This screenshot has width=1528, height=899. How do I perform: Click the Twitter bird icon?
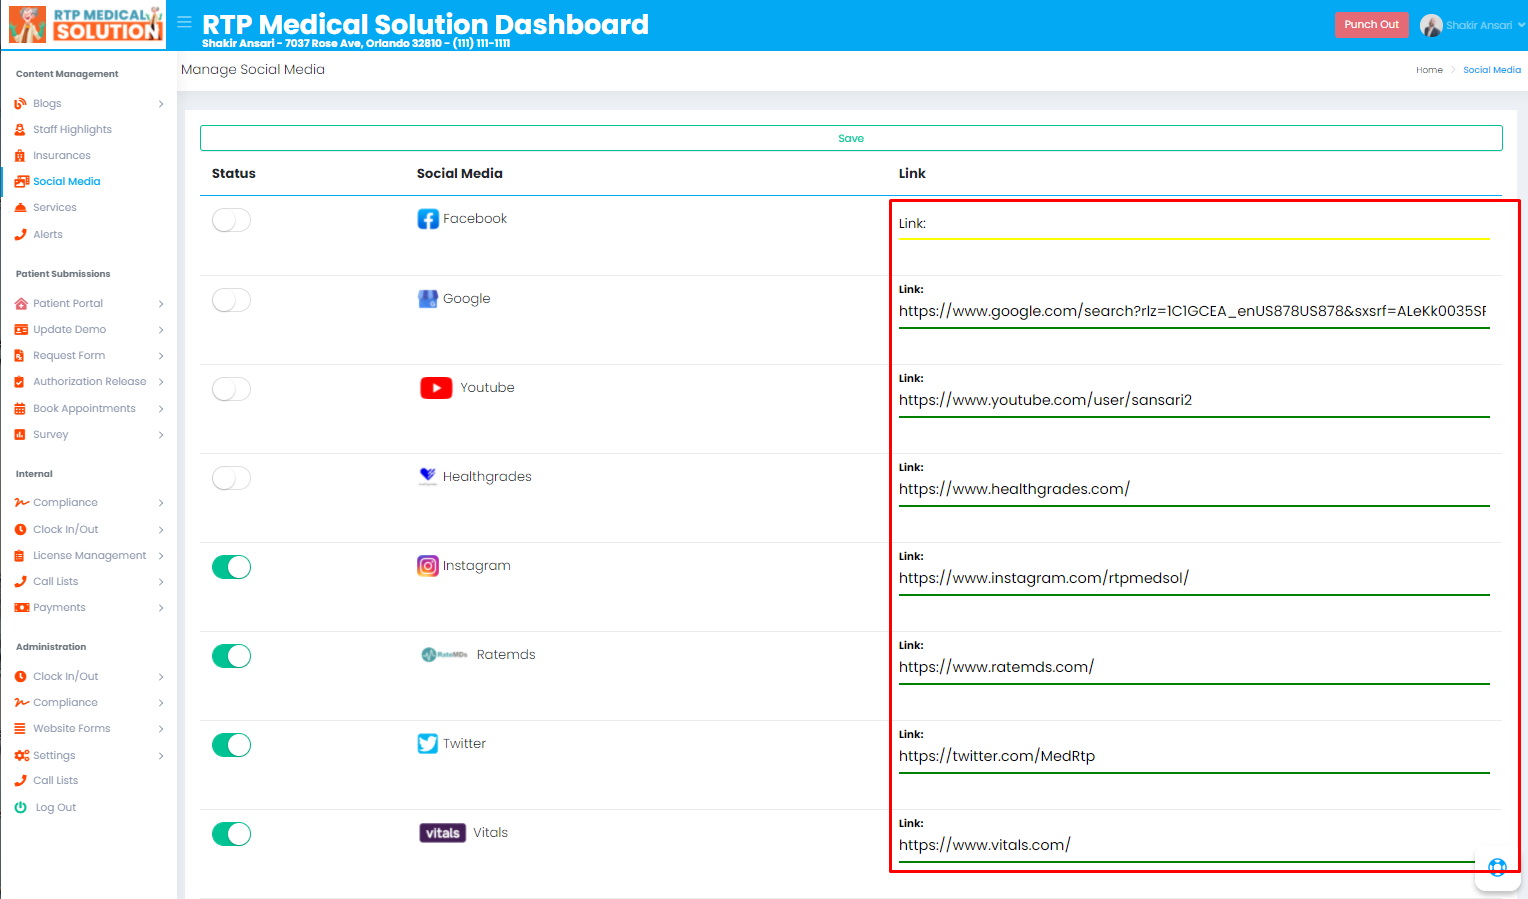428,744
